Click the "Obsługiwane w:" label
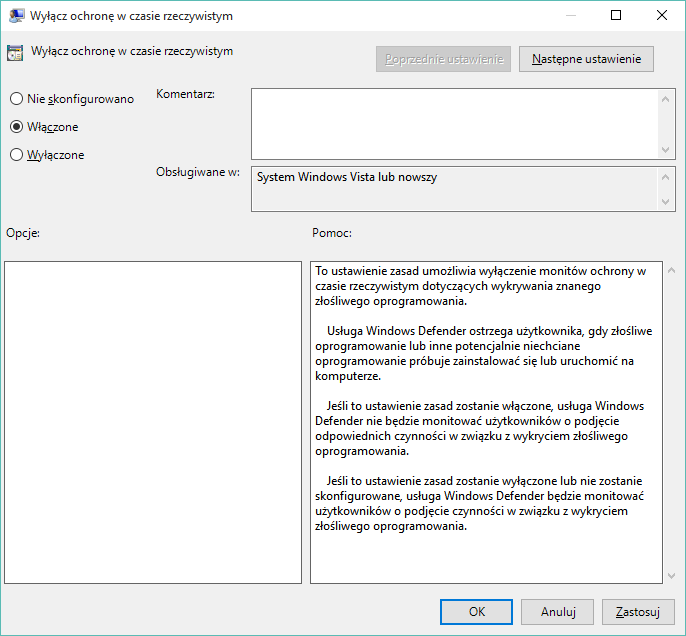This screenshot has height=636, width=686. coord(198,172)
